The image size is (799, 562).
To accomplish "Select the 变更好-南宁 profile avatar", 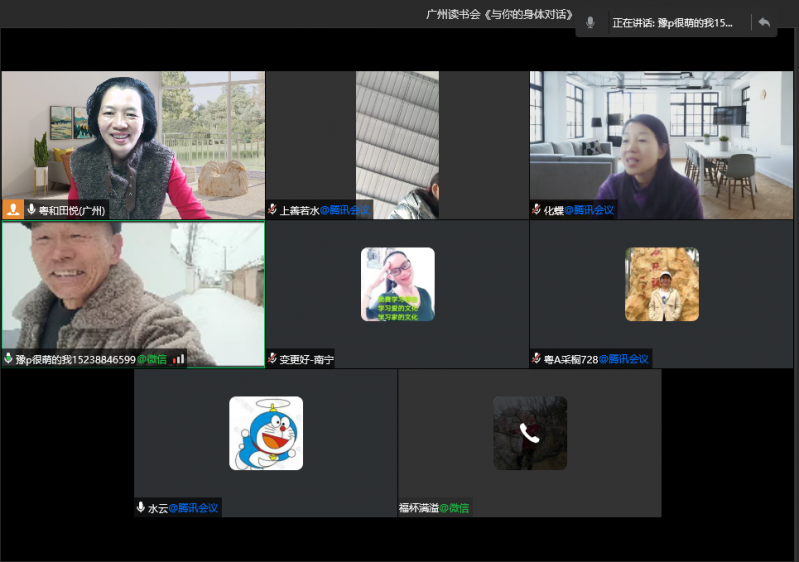I will 397,284.
